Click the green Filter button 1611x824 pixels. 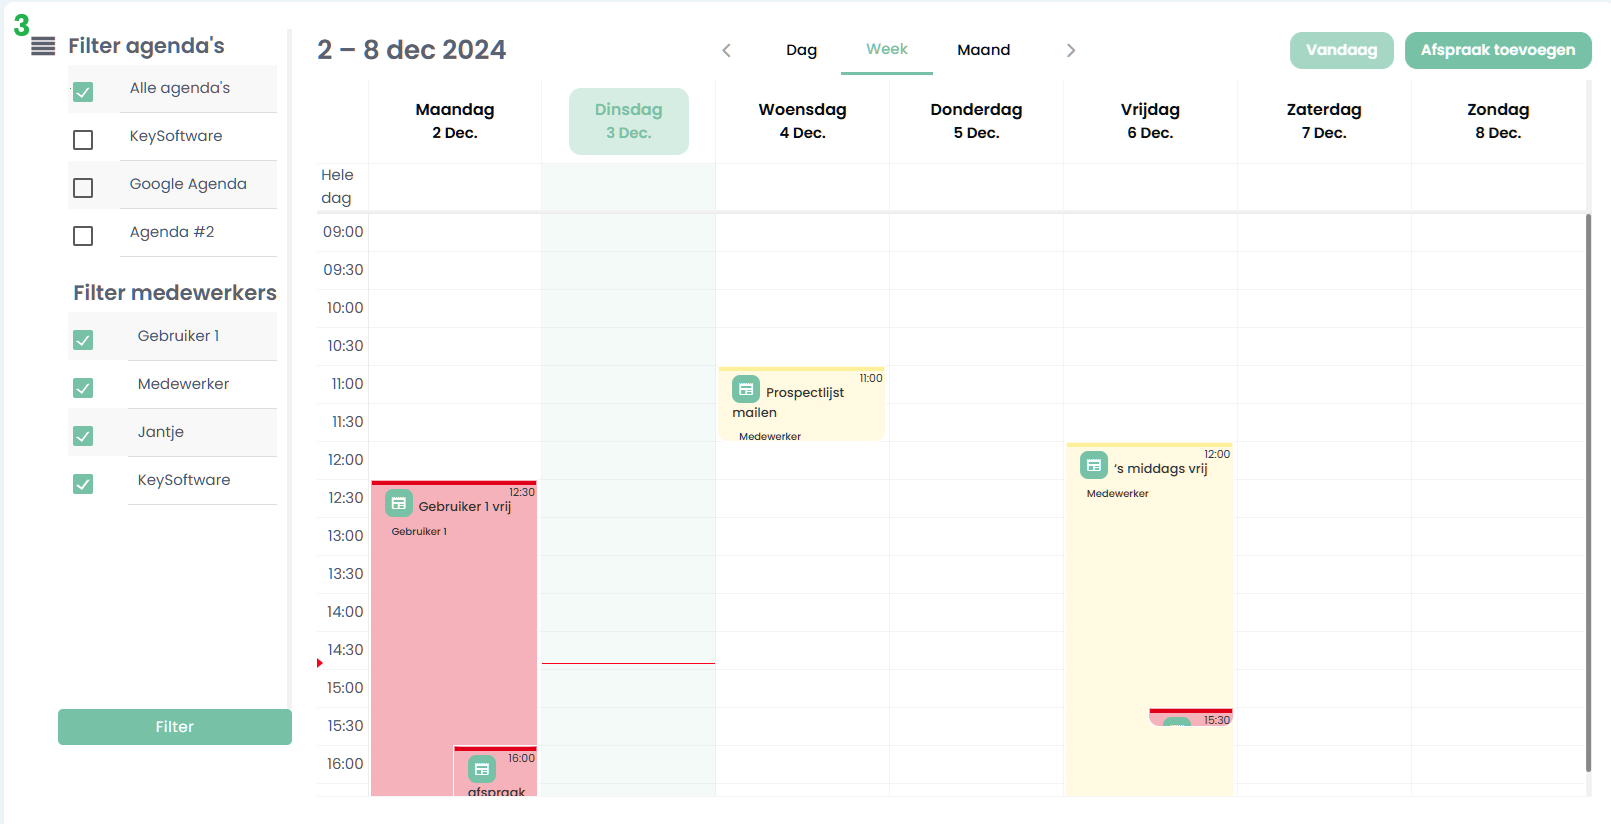coord(175,727)
